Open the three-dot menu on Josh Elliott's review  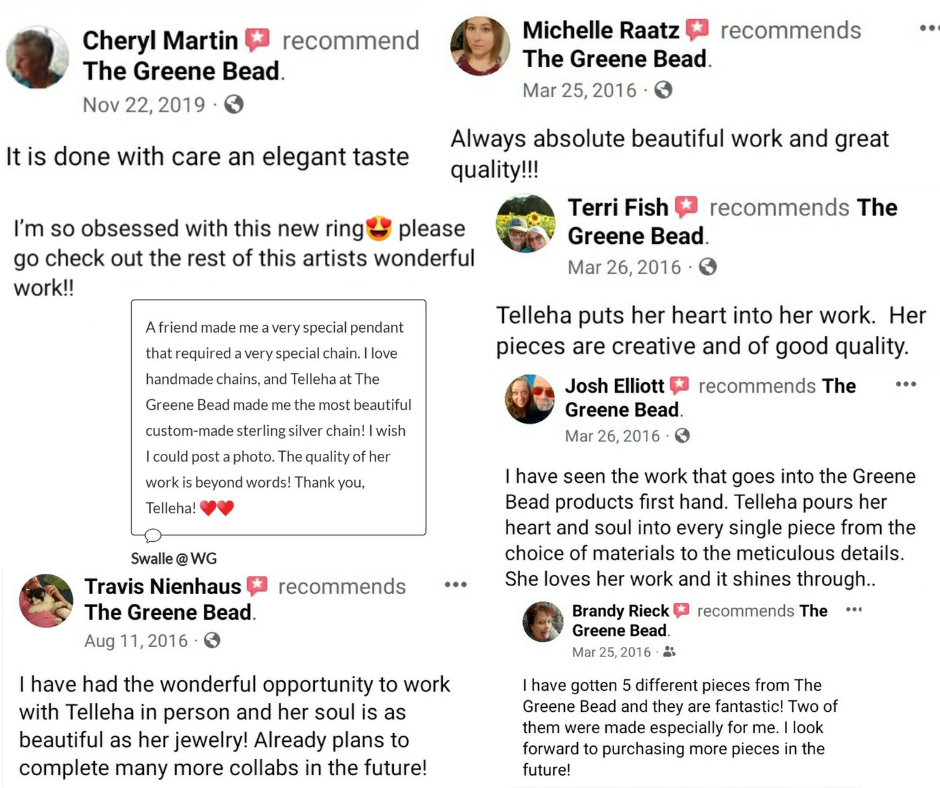[906, 385]
